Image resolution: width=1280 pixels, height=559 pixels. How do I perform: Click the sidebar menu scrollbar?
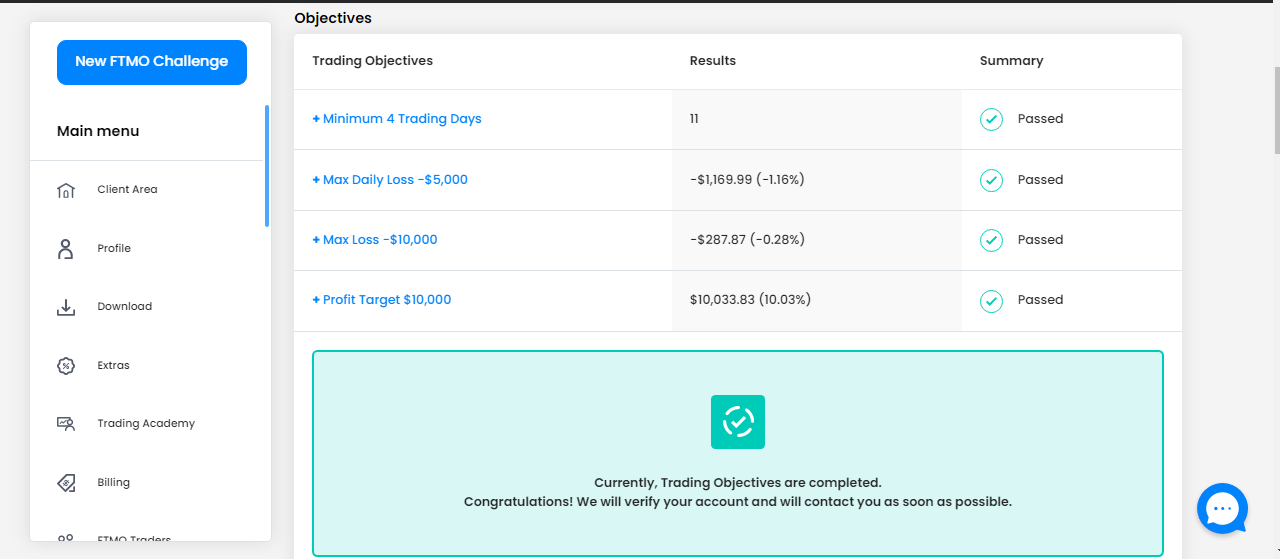(x=267, y=166)
